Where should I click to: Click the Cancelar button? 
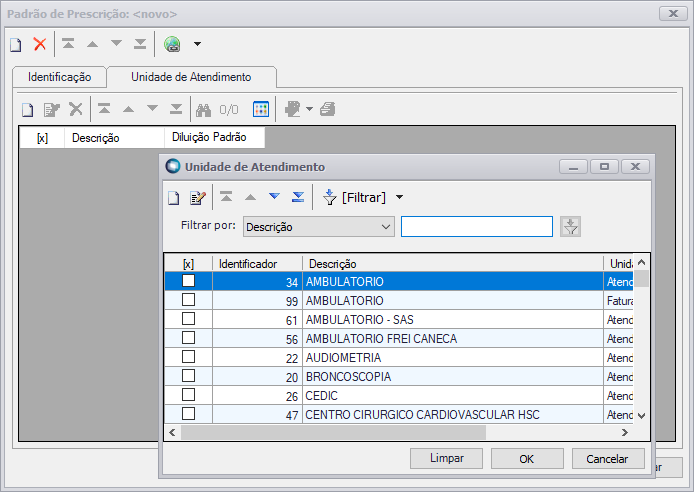[x=608, y=458]
